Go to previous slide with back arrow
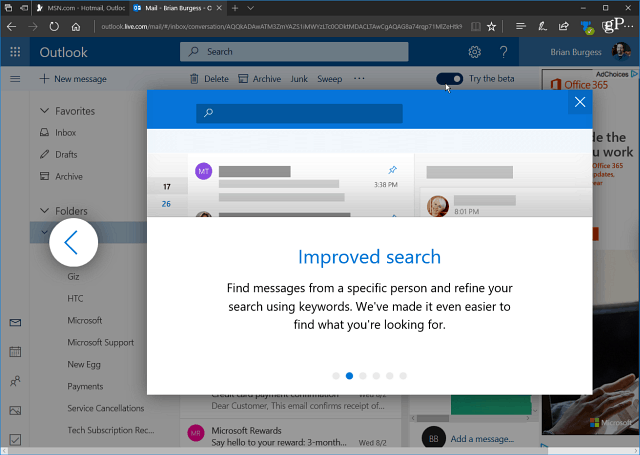Screen dimensions: 640x455 pos(73,242)
